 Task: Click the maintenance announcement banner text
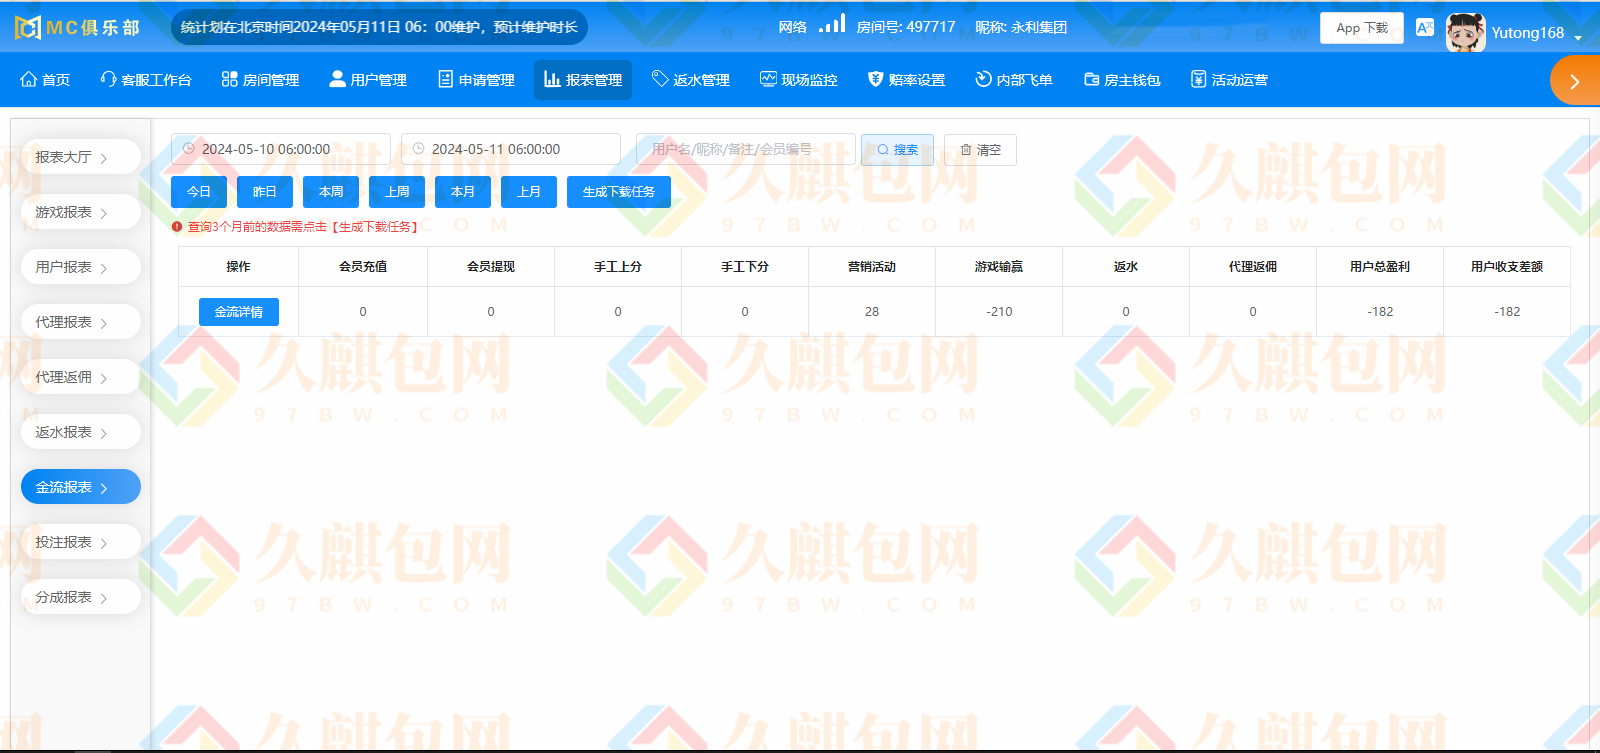(x=380, y=27)
